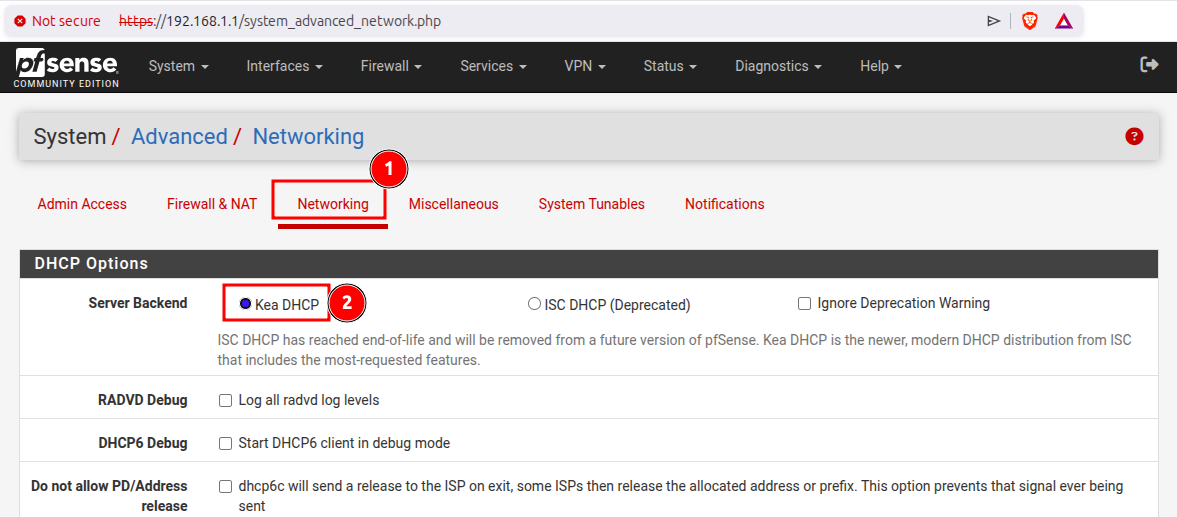Select the Kea DHCP radio button
This screenshot has height=517, width=1177.
click(x=245, y=304)
